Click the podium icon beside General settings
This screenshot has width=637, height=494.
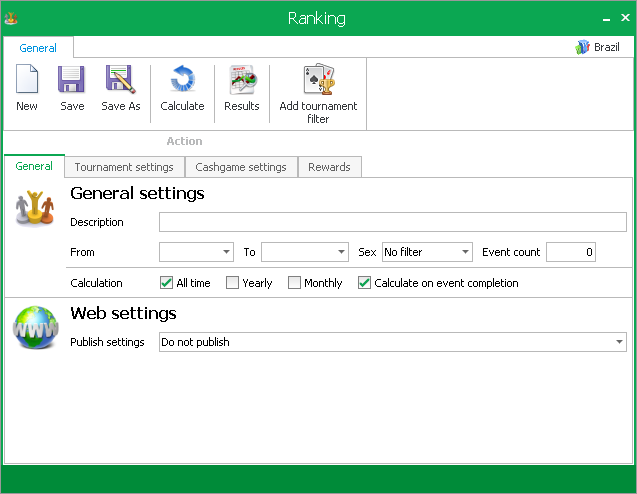coord(35,207)
